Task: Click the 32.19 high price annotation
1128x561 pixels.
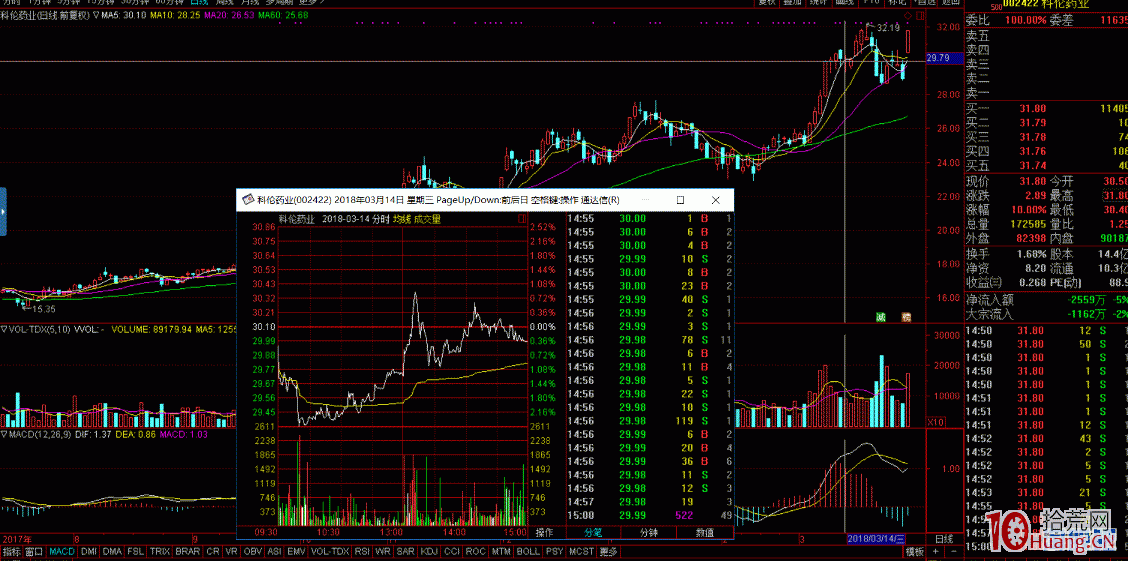Action: coord(889,28)
